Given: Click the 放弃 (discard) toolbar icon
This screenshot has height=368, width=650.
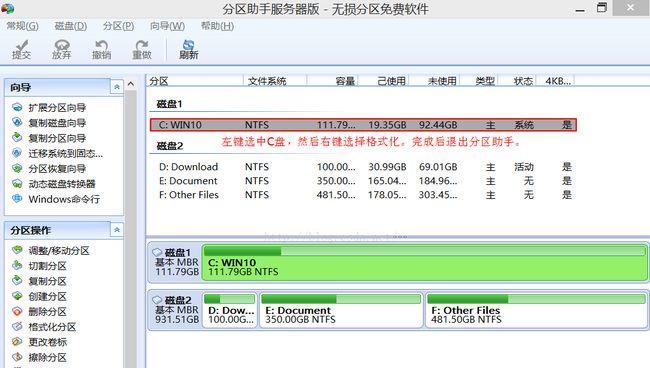Looking at the screenshot, I should (x=61, y=49).
